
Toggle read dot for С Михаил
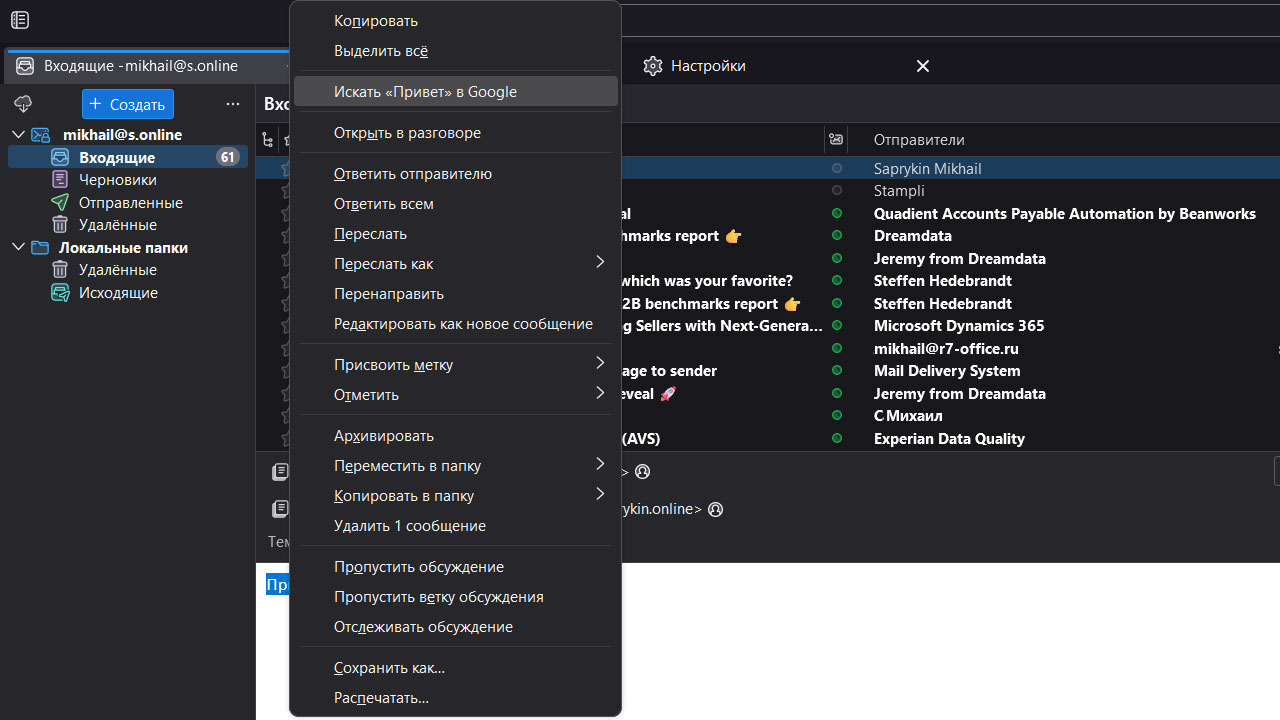[837, 416]
